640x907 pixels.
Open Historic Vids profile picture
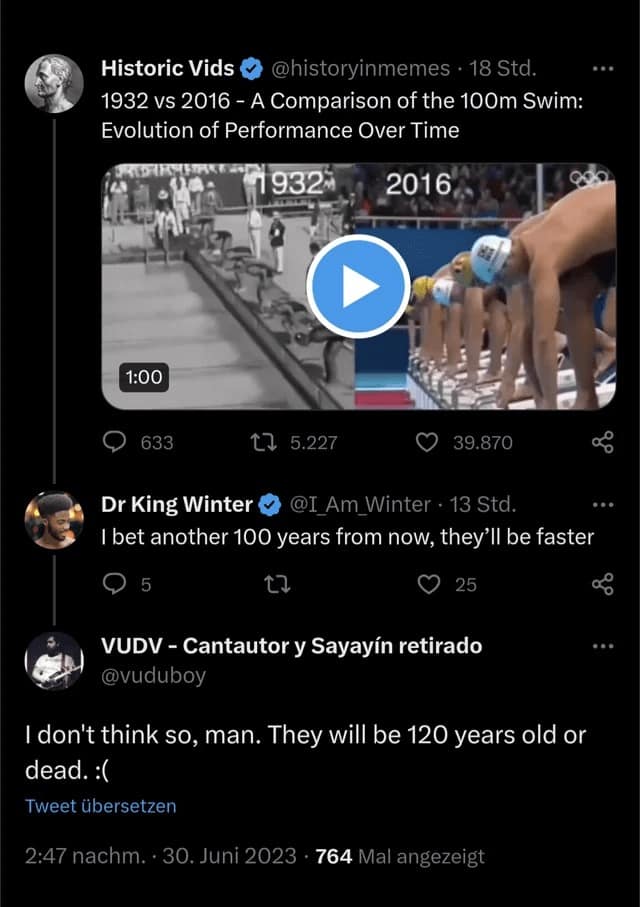[54, 83]
